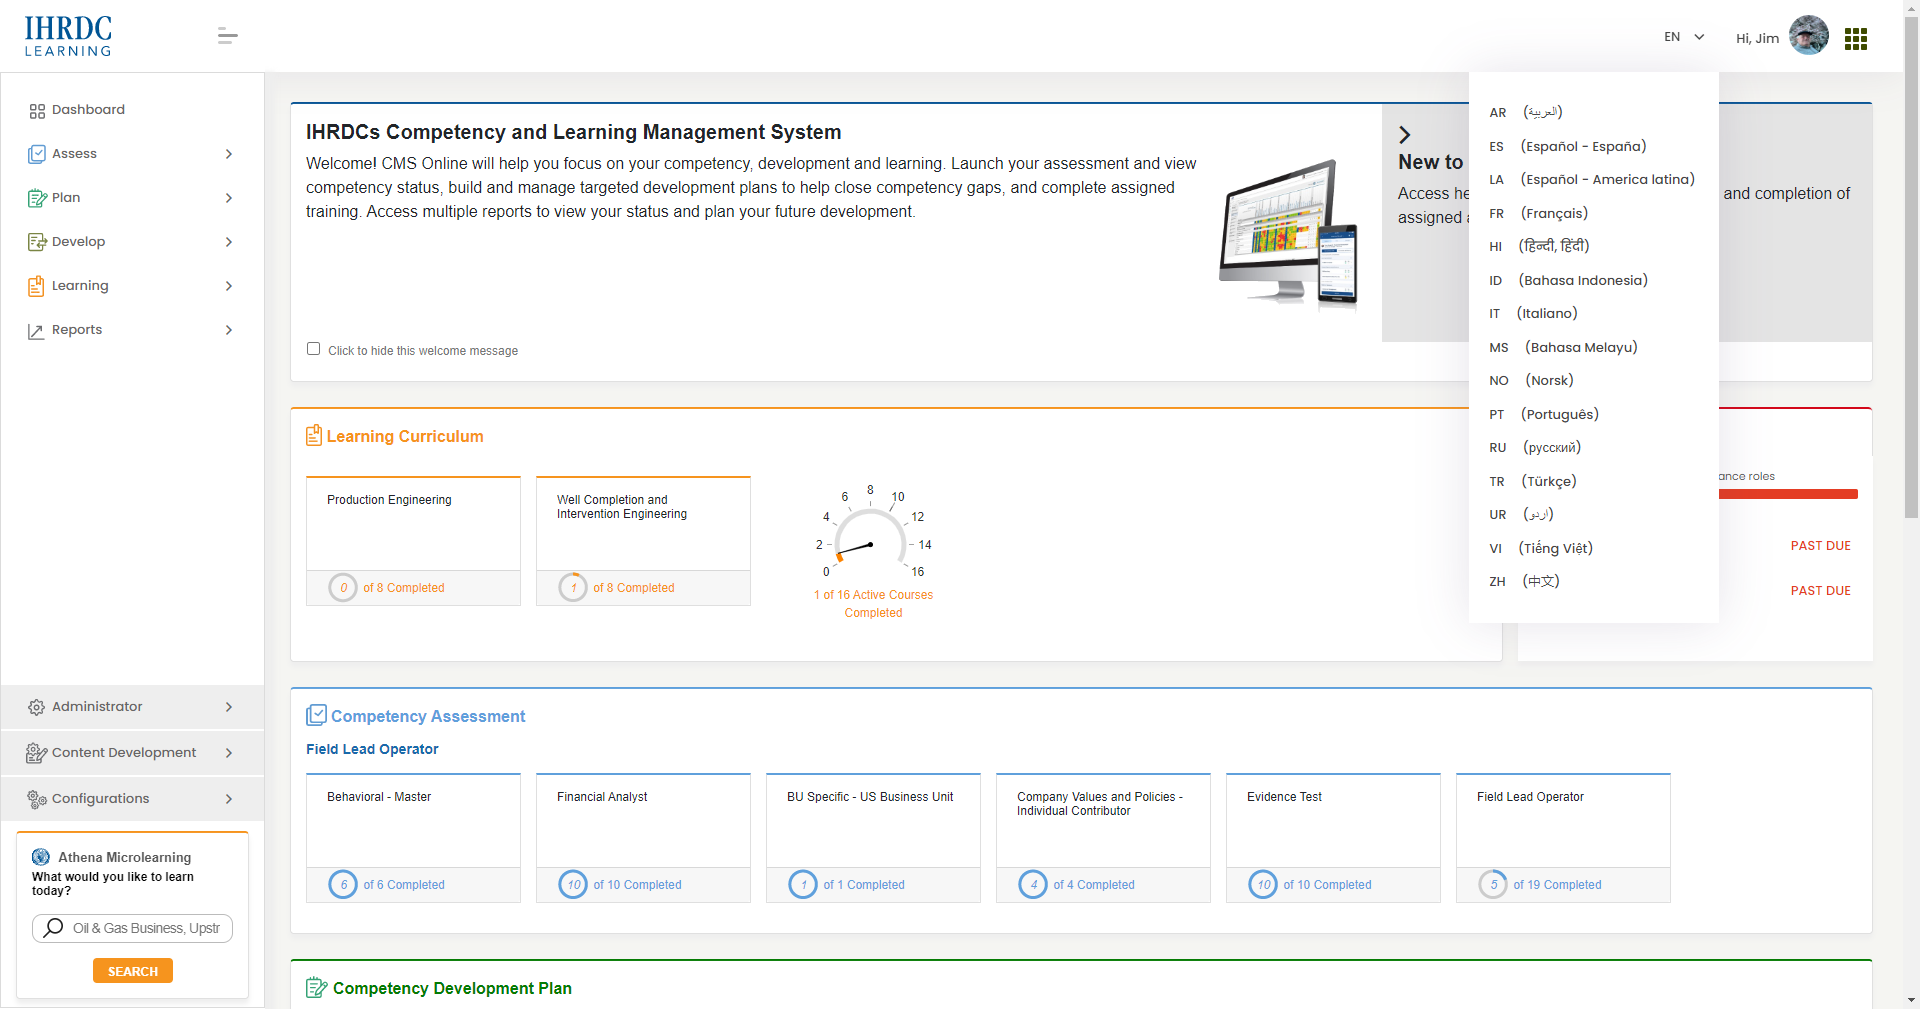The image size is (1920, 1009).
Task: Expand the Assess menu chevron
Action: (x=229, y=154)
